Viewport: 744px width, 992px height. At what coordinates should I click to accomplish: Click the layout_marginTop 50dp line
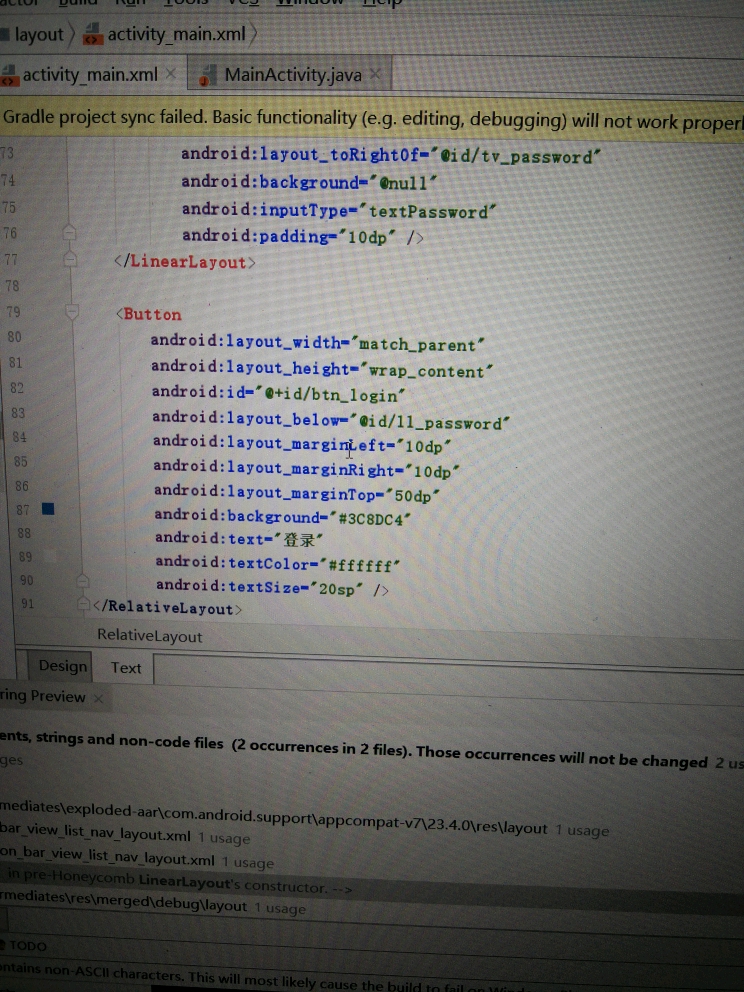pyautogui.click(x=296, y=493)
